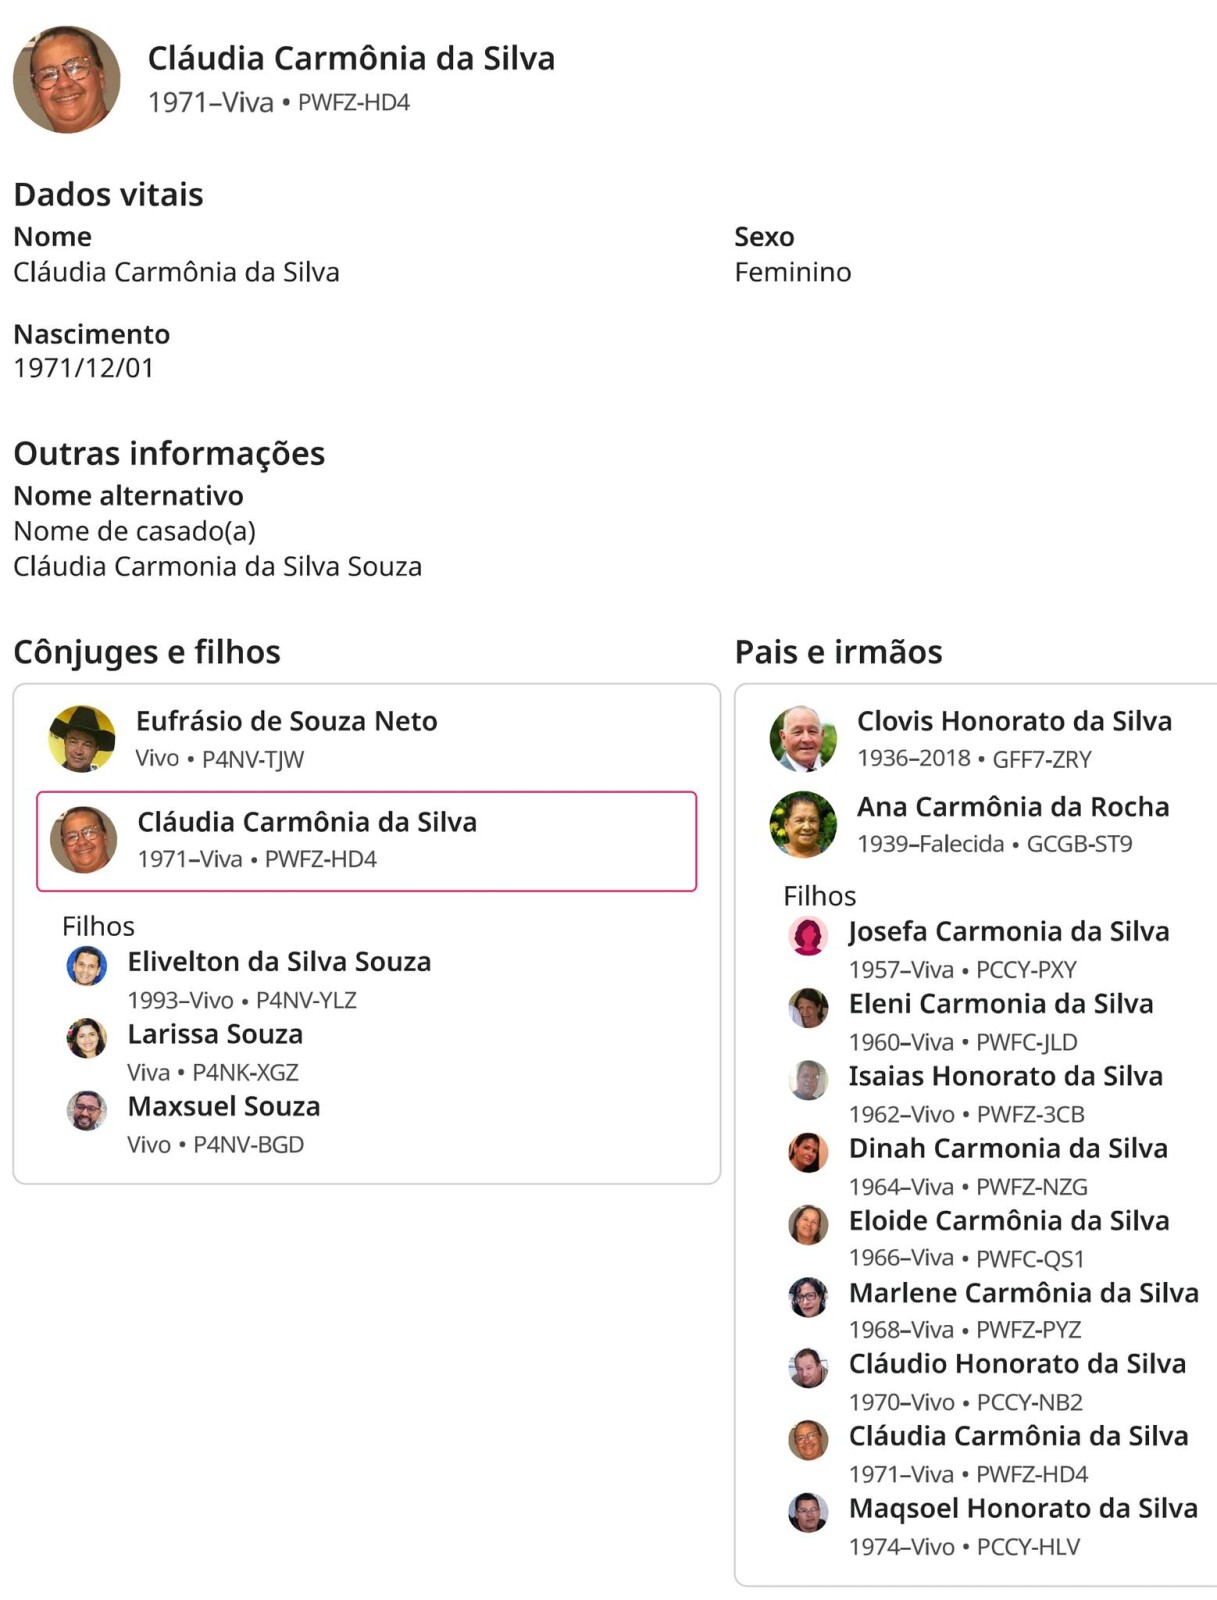1217x1600 pixels.
Task: Click Josefa Carmonia da Silva's placeholder avatar icon
Action: (808, 936)
